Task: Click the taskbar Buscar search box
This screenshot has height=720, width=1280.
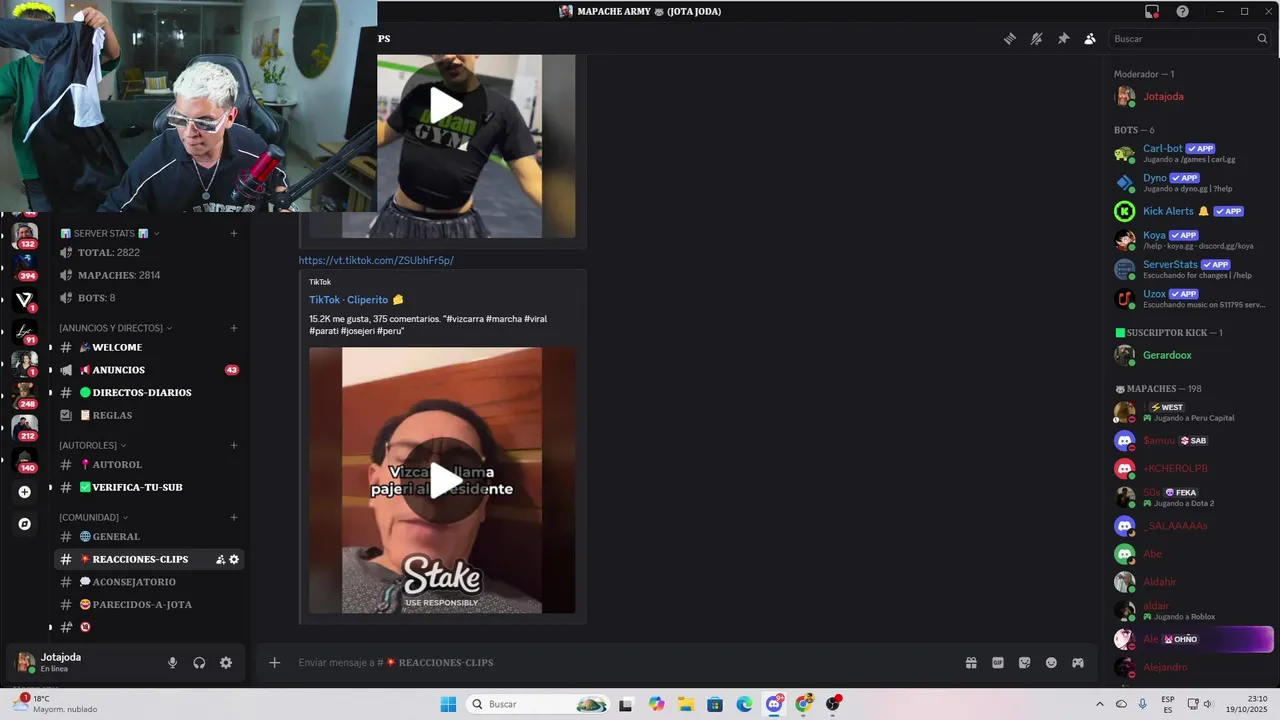Action: [538, 704]
